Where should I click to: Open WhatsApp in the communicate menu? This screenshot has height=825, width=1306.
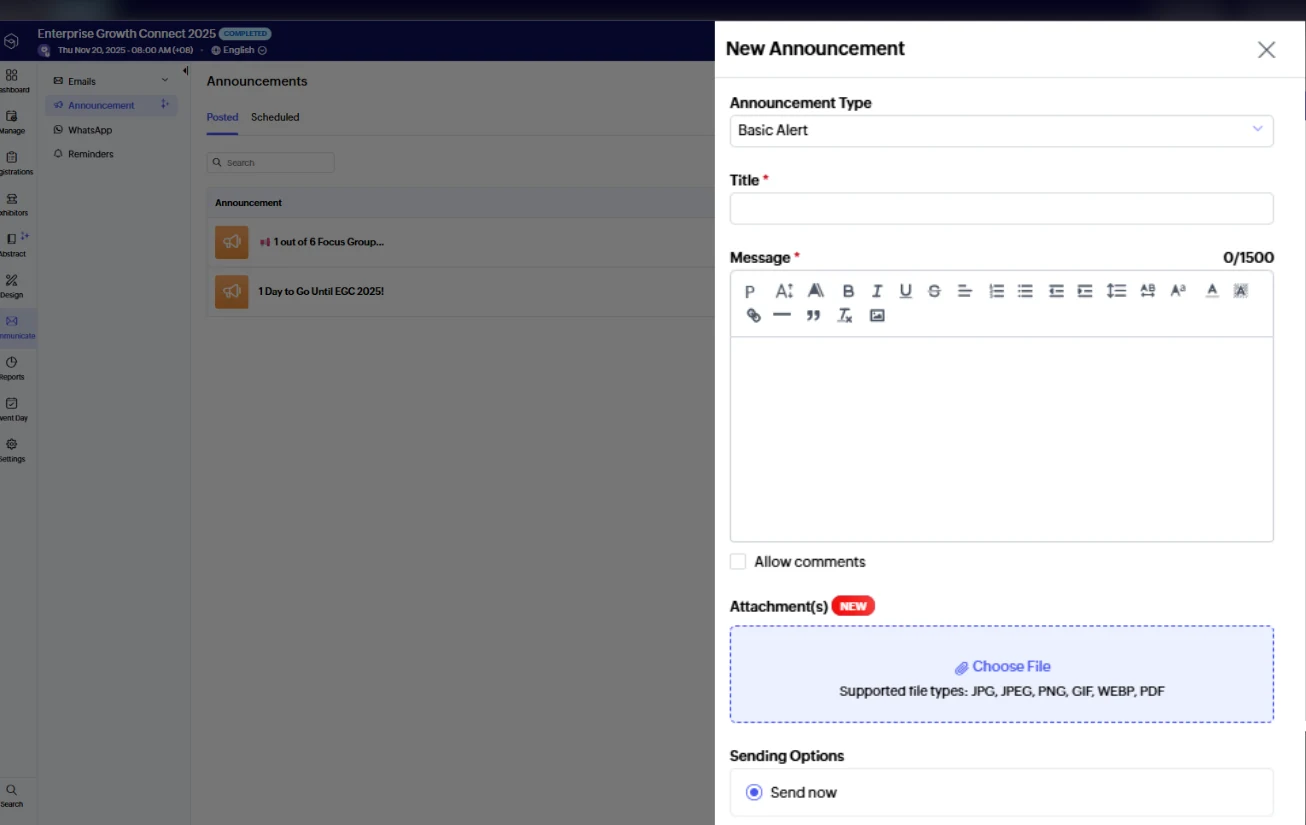[x=90, y=130]
